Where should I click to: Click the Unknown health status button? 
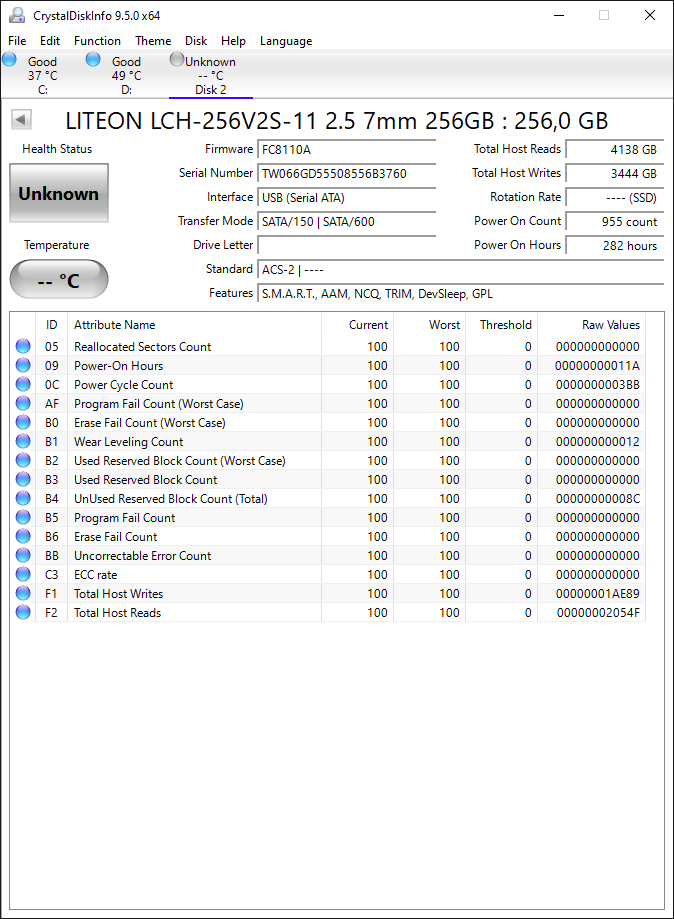click(59, 193)
